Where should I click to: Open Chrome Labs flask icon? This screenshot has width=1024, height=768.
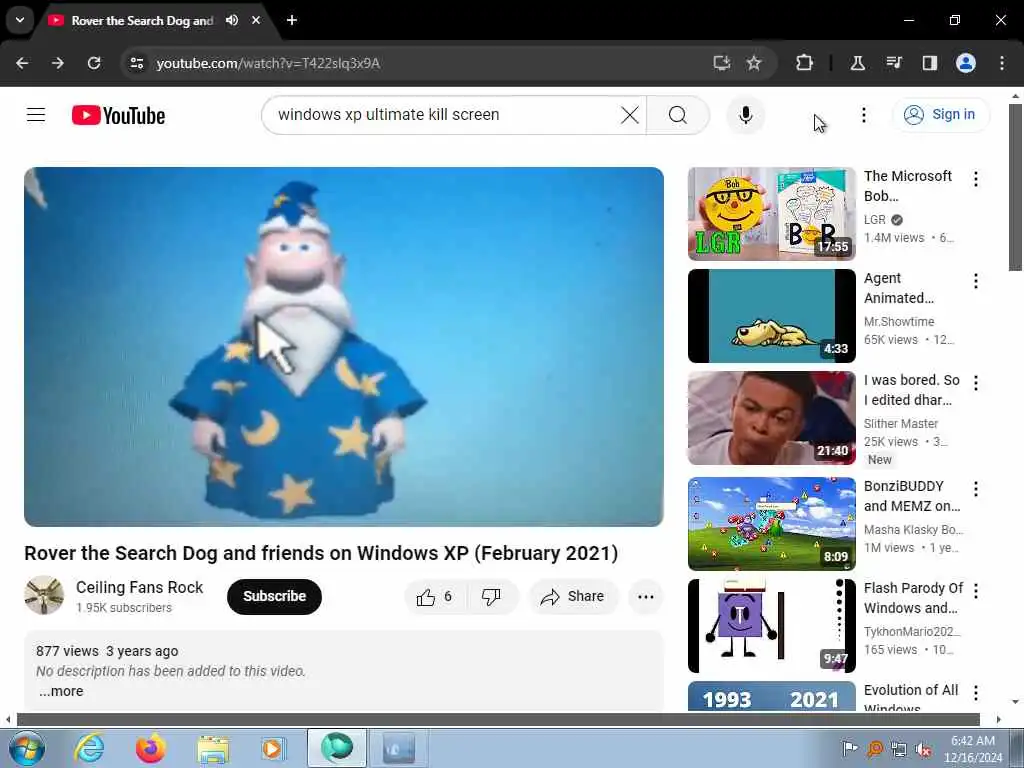click(x=857, y=63)
